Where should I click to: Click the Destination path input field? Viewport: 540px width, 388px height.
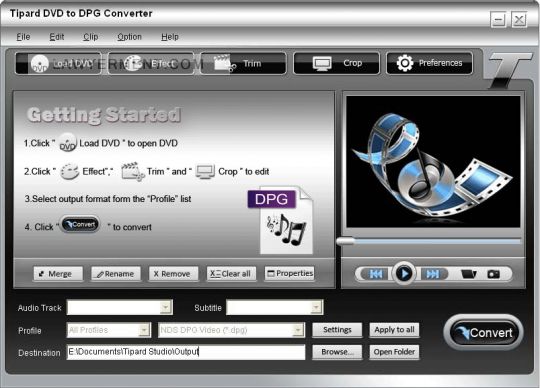(186, 352)
